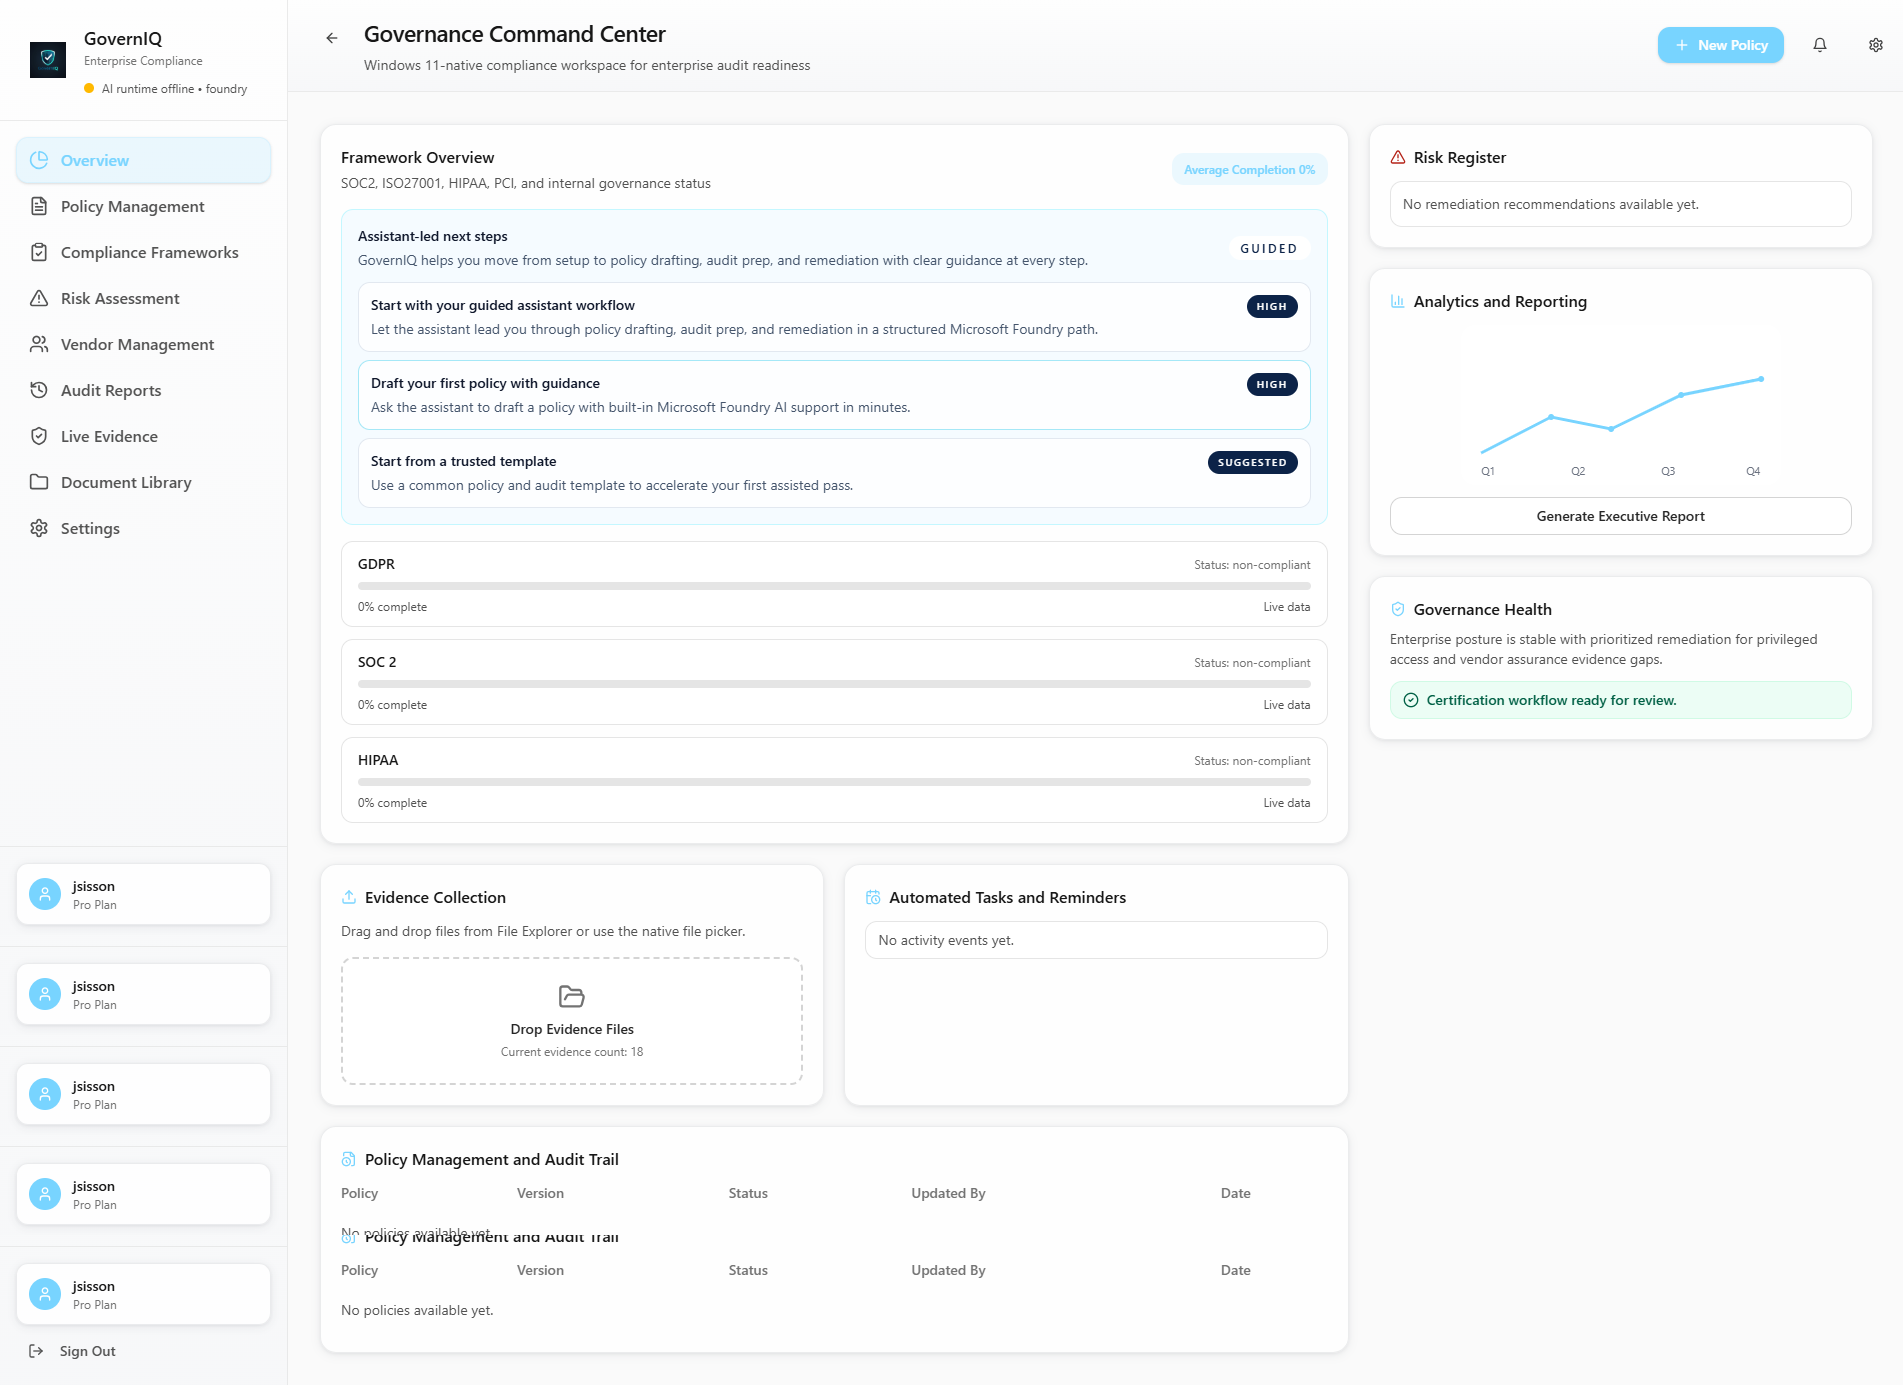
Task: Click the Average Completion 0% badge
Action: pyautogui.click(x=1249, y=170)
